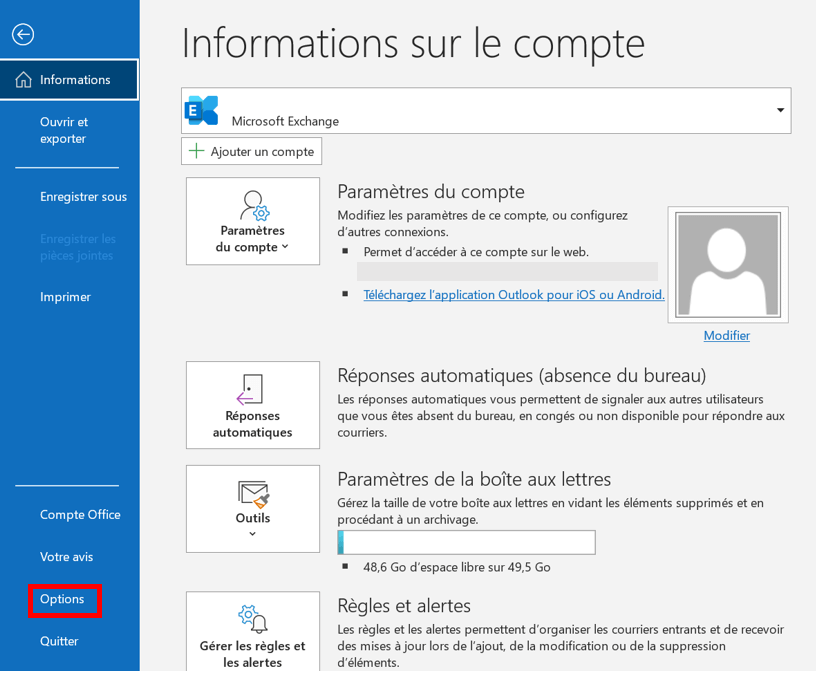
Task: Click Permet d'accéder à ce compte text
Action: pos(476,252)
